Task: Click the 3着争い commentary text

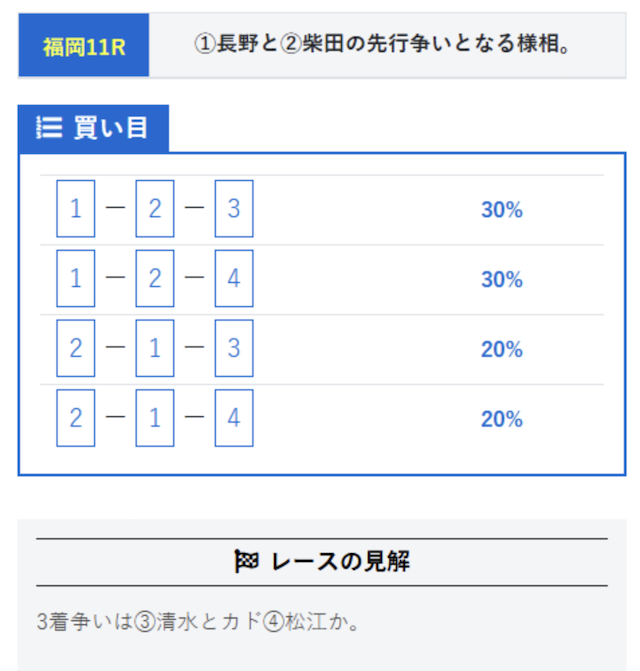Action: [197, 621]
